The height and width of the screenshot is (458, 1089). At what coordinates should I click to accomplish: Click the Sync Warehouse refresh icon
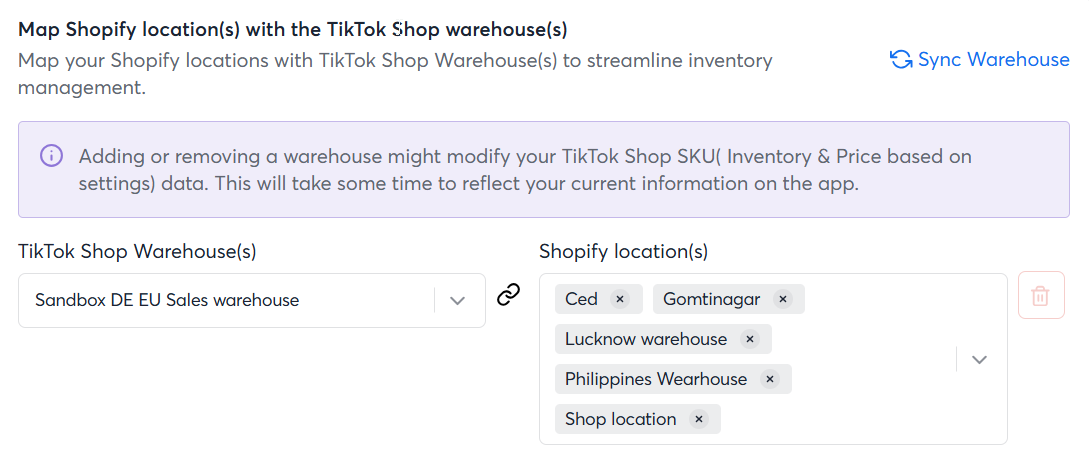point(901,60)
